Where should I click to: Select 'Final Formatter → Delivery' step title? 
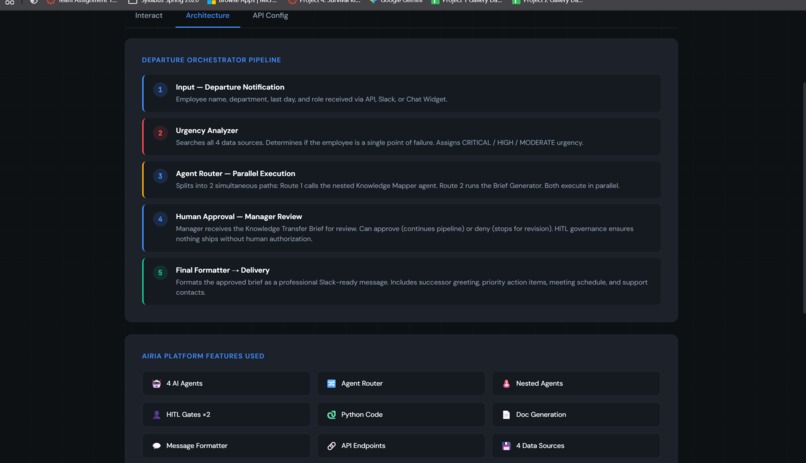click(x=223, y=270)
